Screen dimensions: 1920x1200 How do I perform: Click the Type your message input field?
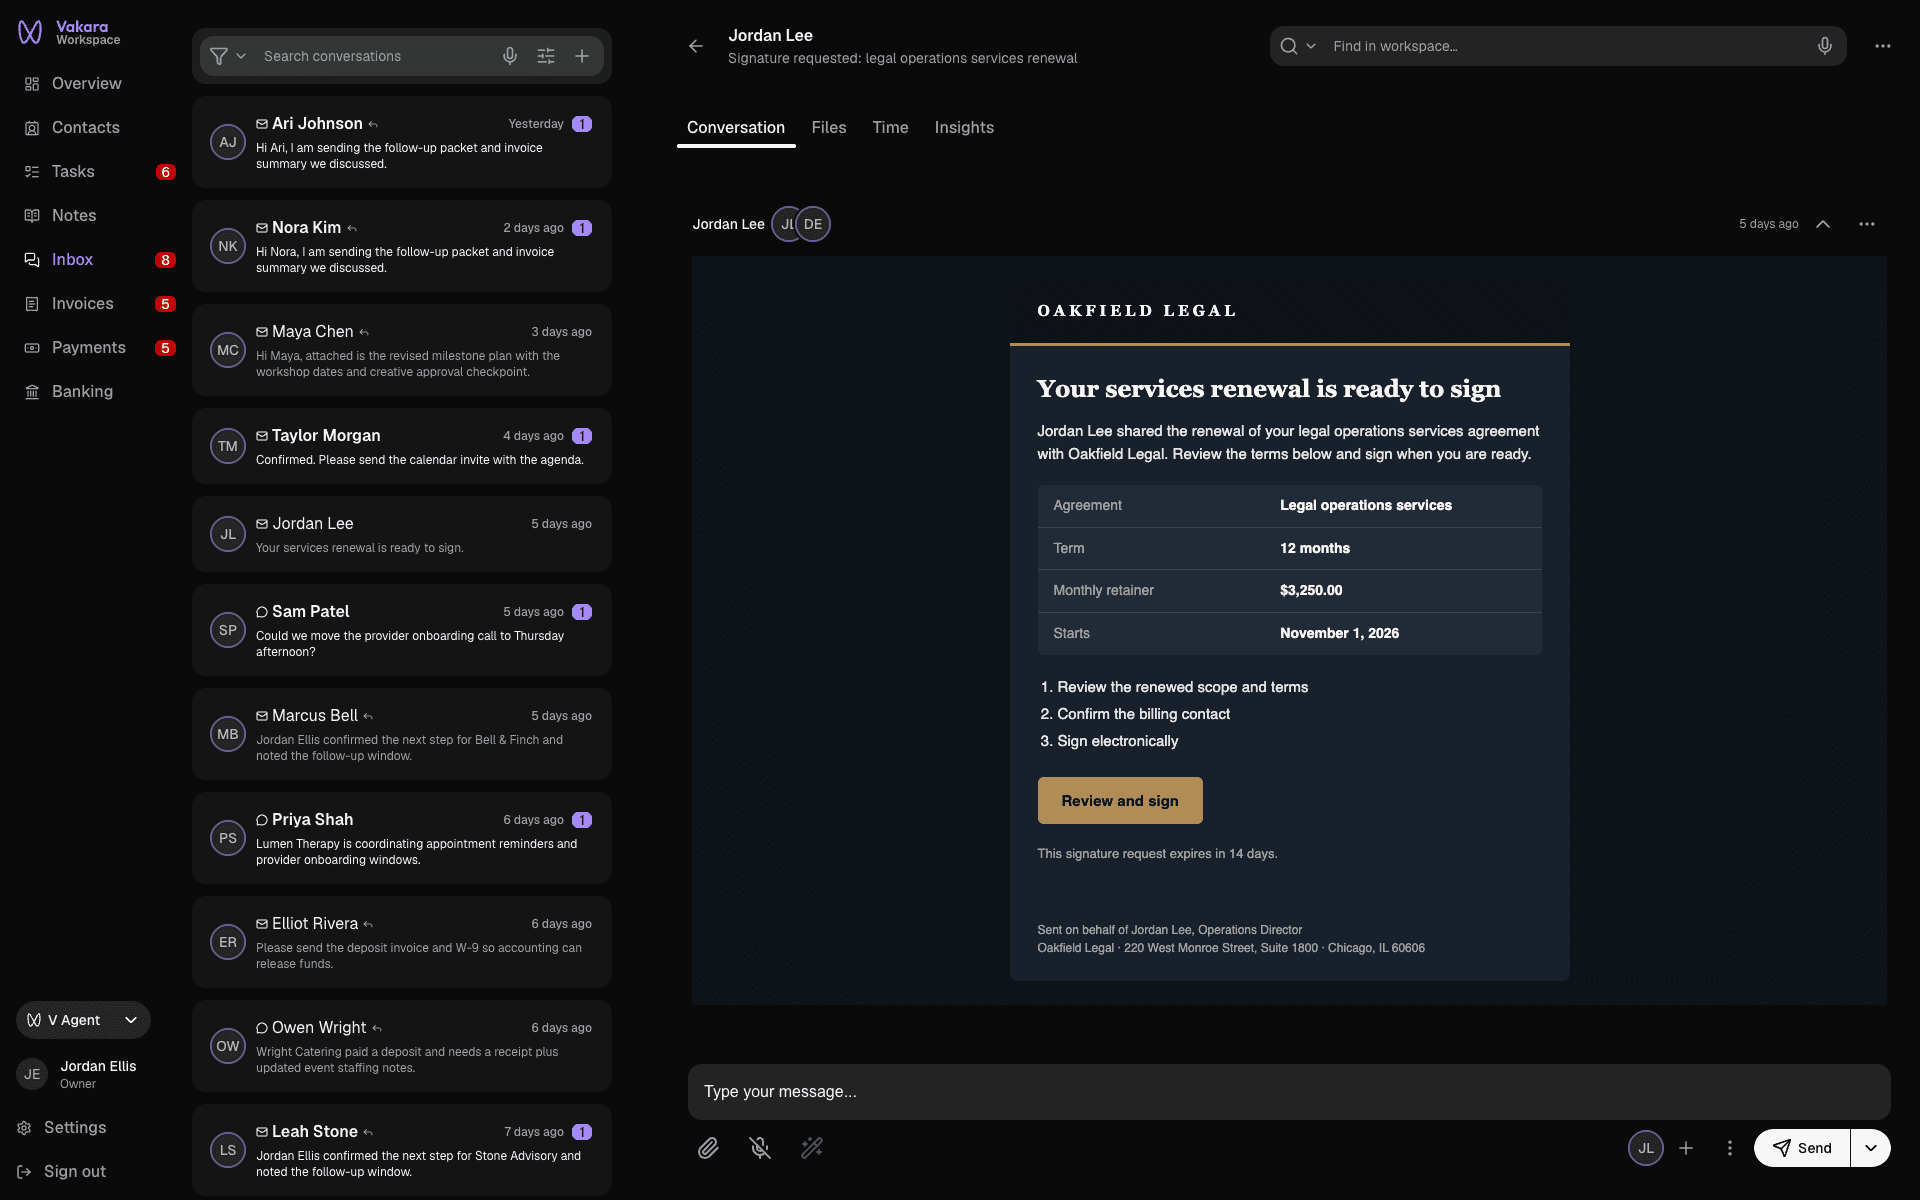[1289, 1092]
